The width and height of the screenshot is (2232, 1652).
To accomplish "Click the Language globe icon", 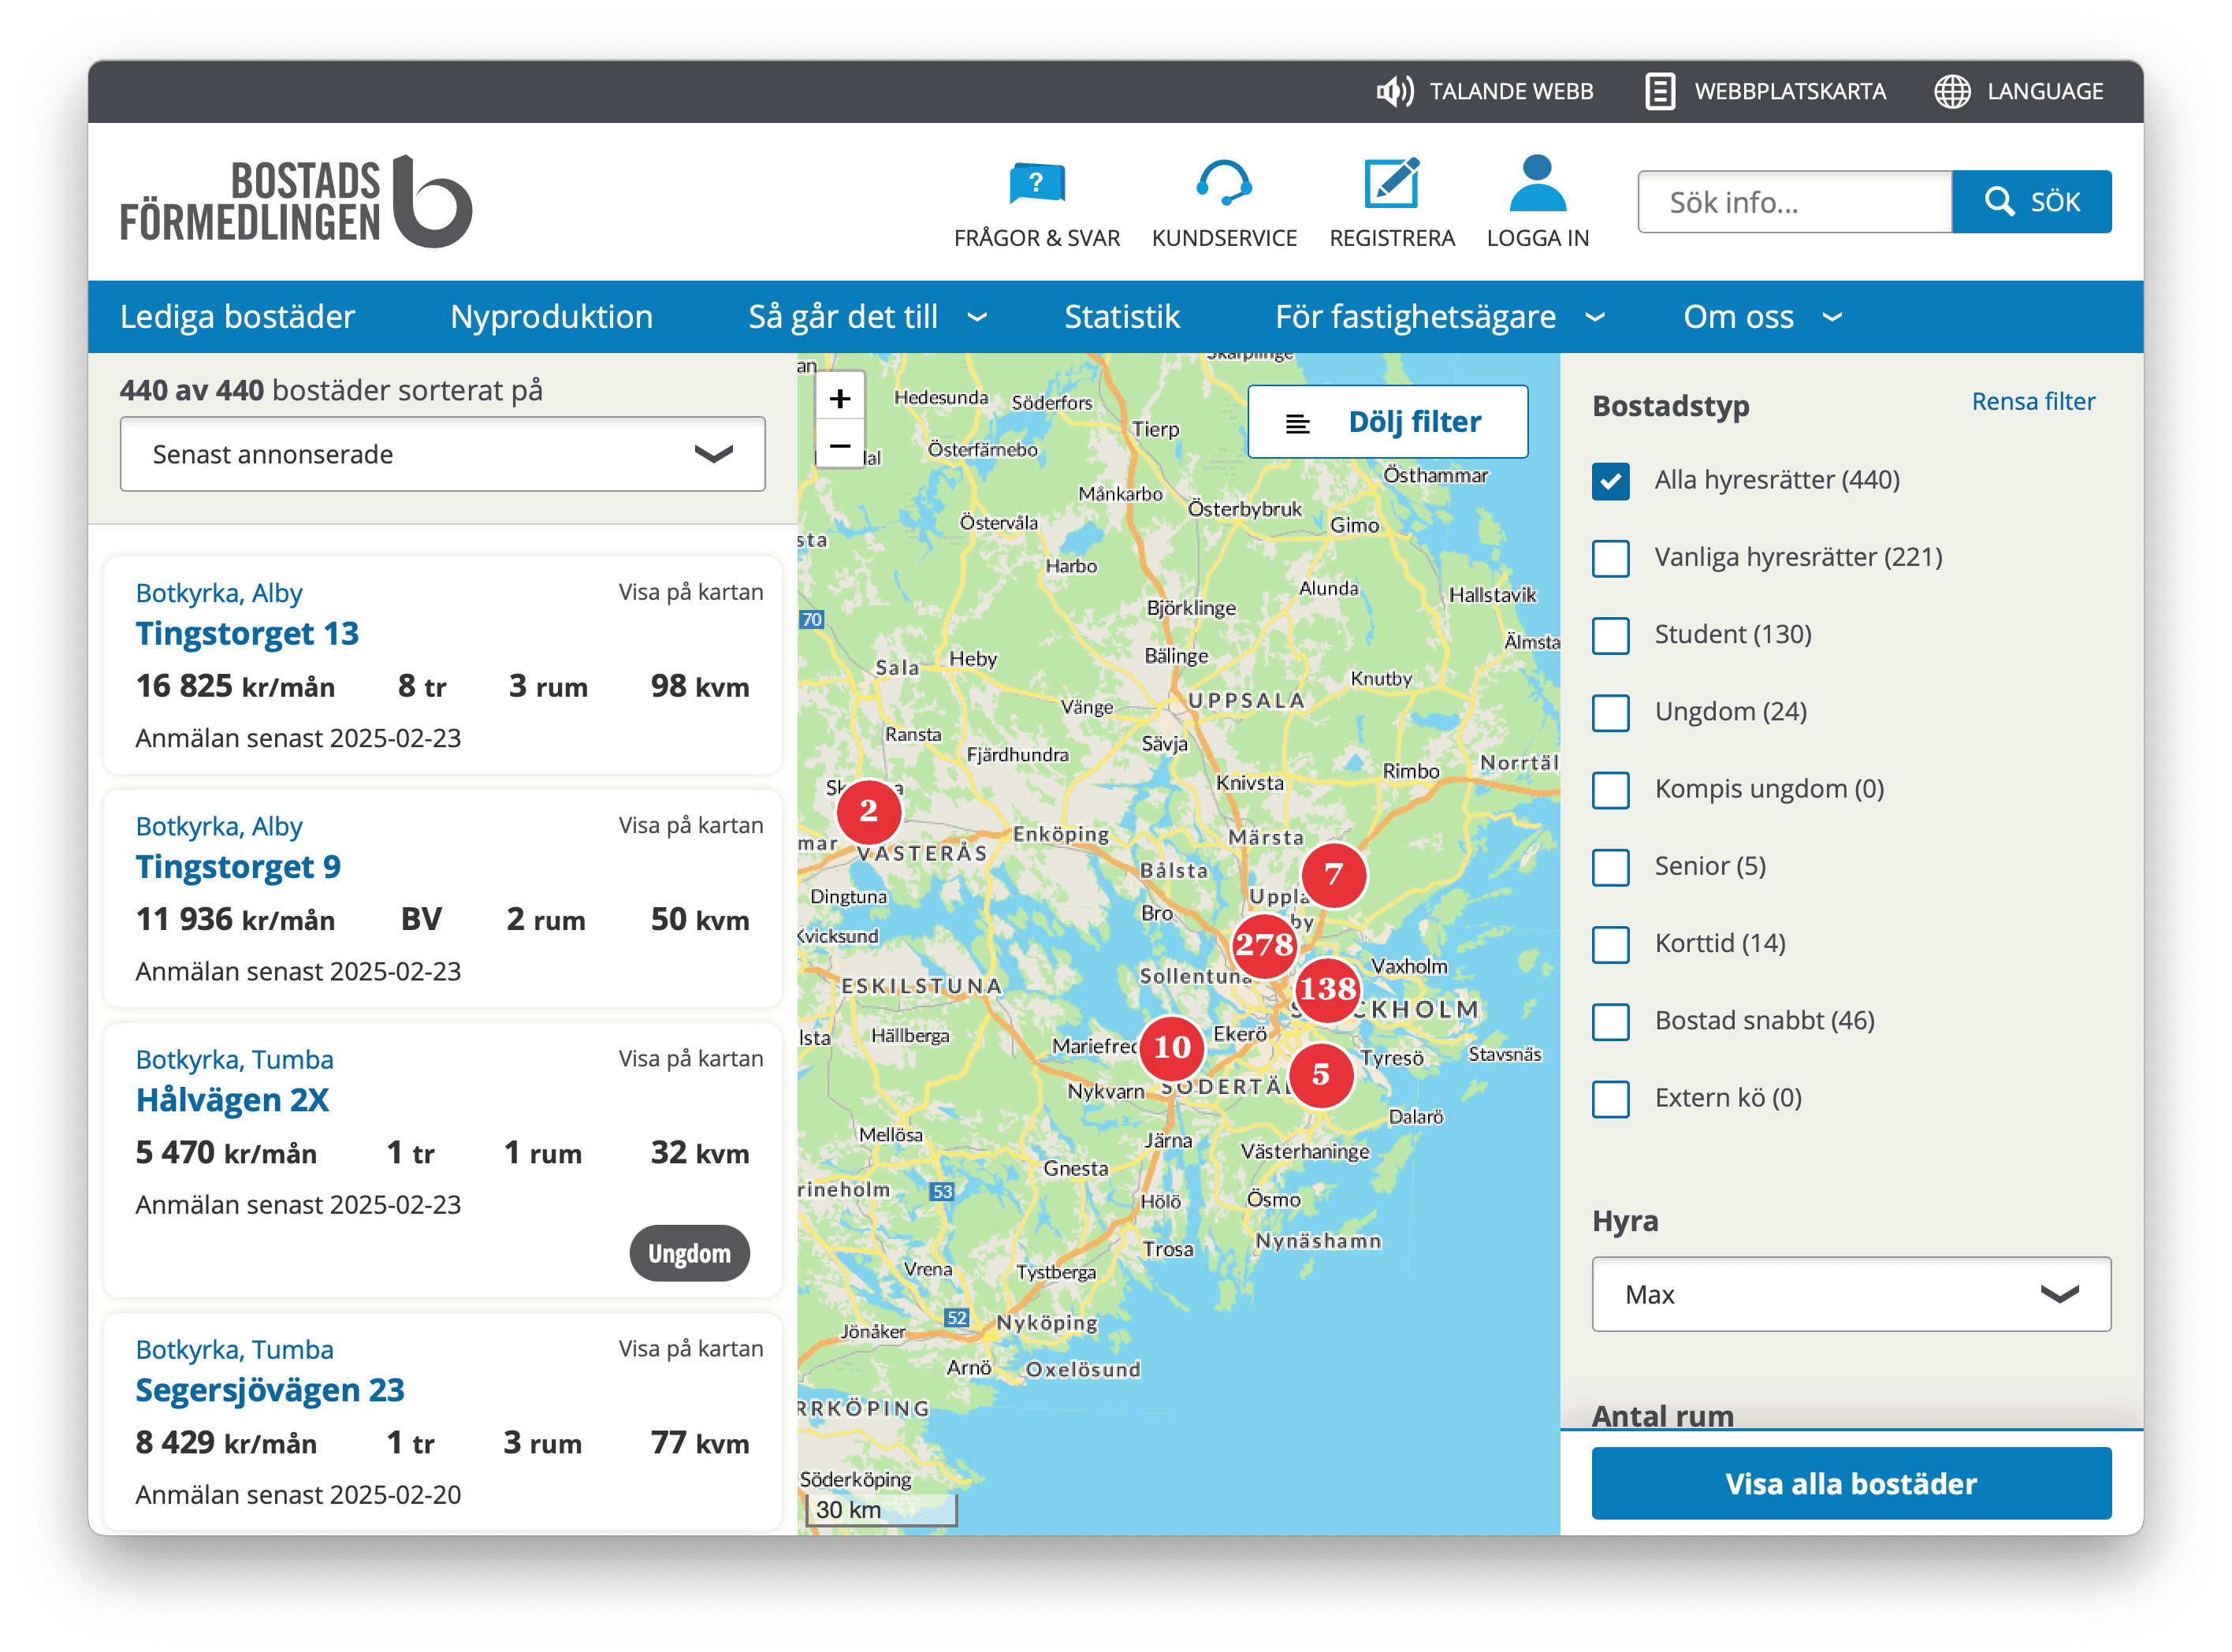I will tap(1951, 91).
